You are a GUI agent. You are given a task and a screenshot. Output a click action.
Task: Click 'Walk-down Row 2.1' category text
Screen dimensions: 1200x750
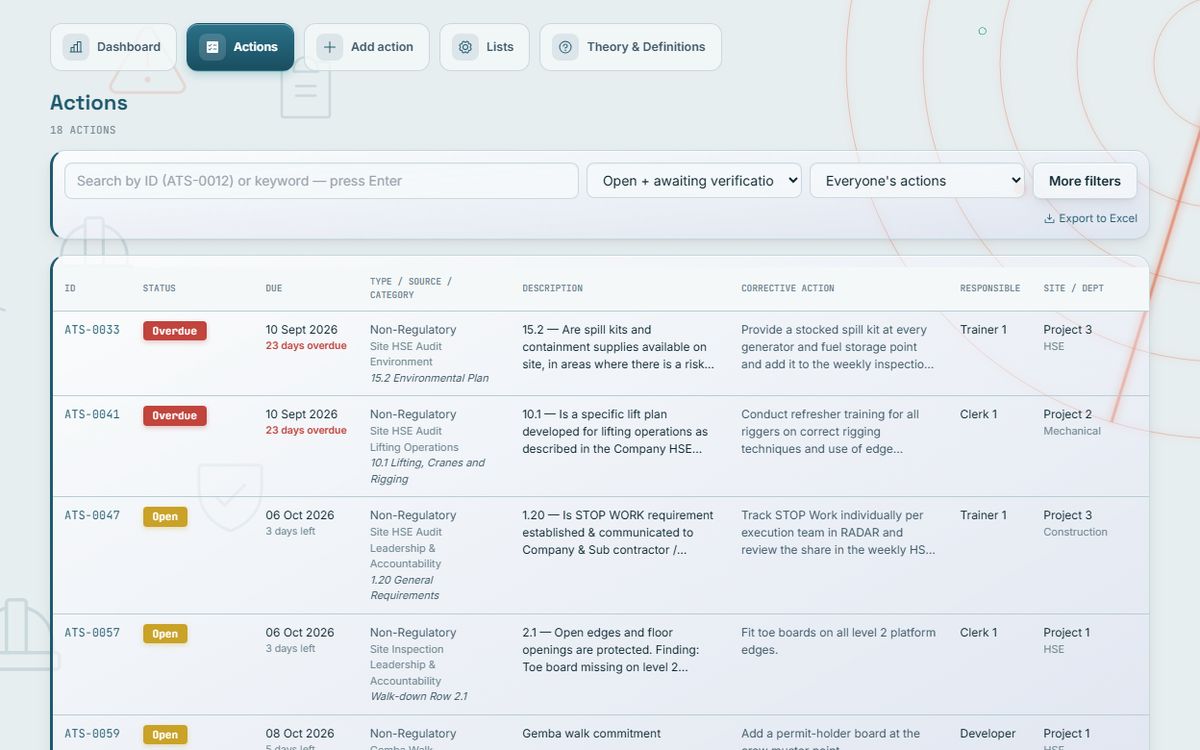[419, 697]
